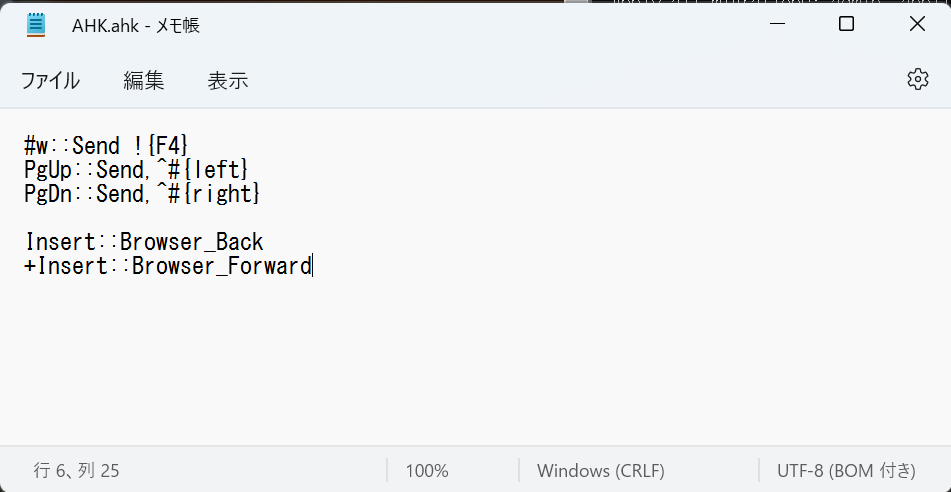
Task: Open the 編集 menu
Action: (144, 81)
